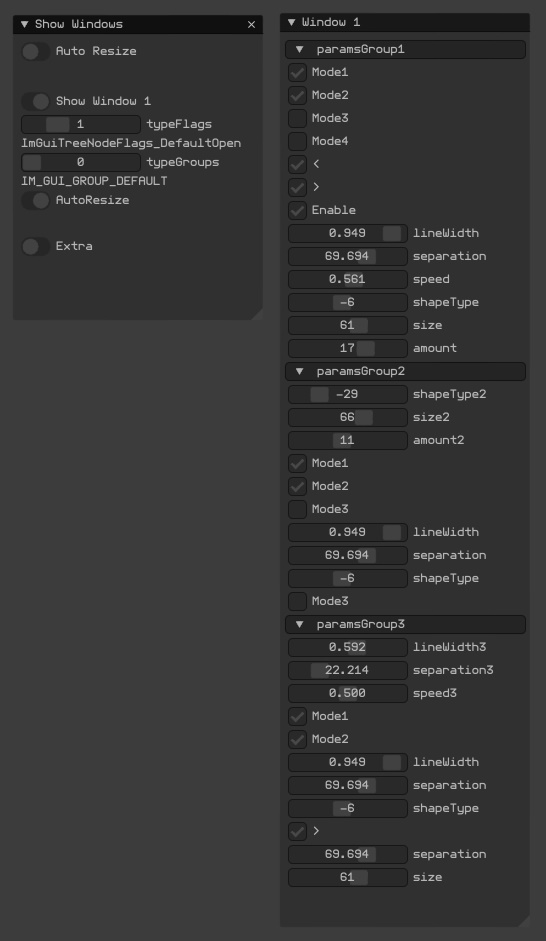546x941 pixels.
Task: Click the Show Windows resize grip corner
Action: 257,314
